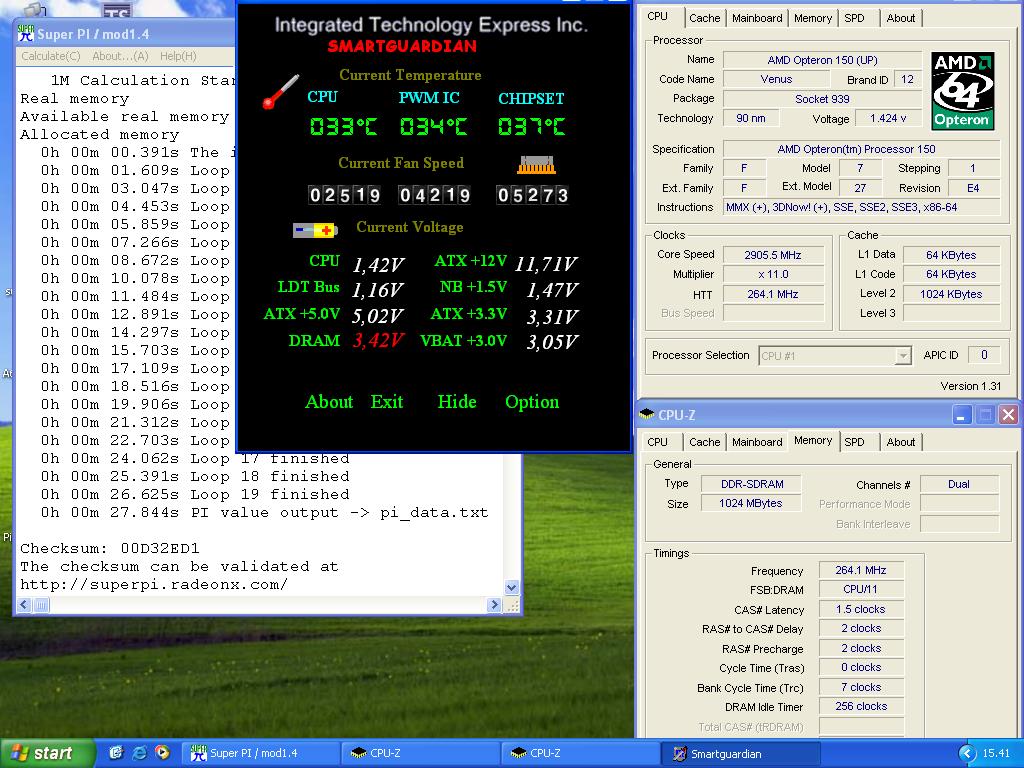Click the Super PI title bar icon
This screenshot has height=768, width=1024.
(x=25, y=33)
